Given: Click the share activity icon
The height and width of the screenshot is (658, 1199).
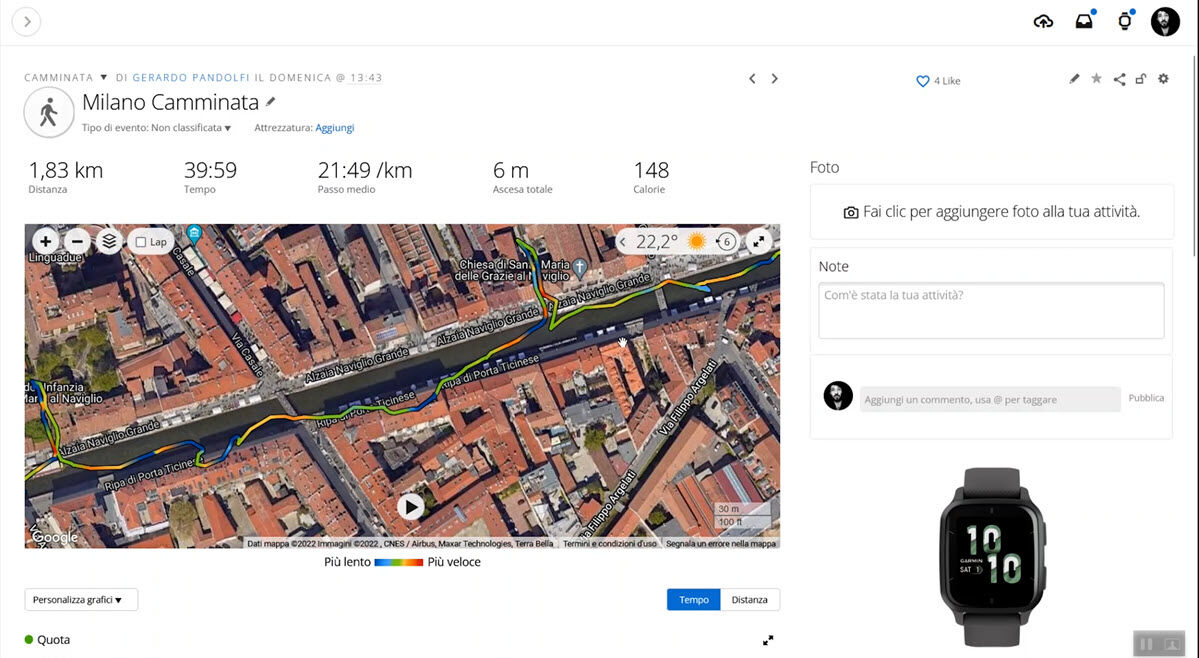Looking at the screenshot, I should [x=1119, y=79].
